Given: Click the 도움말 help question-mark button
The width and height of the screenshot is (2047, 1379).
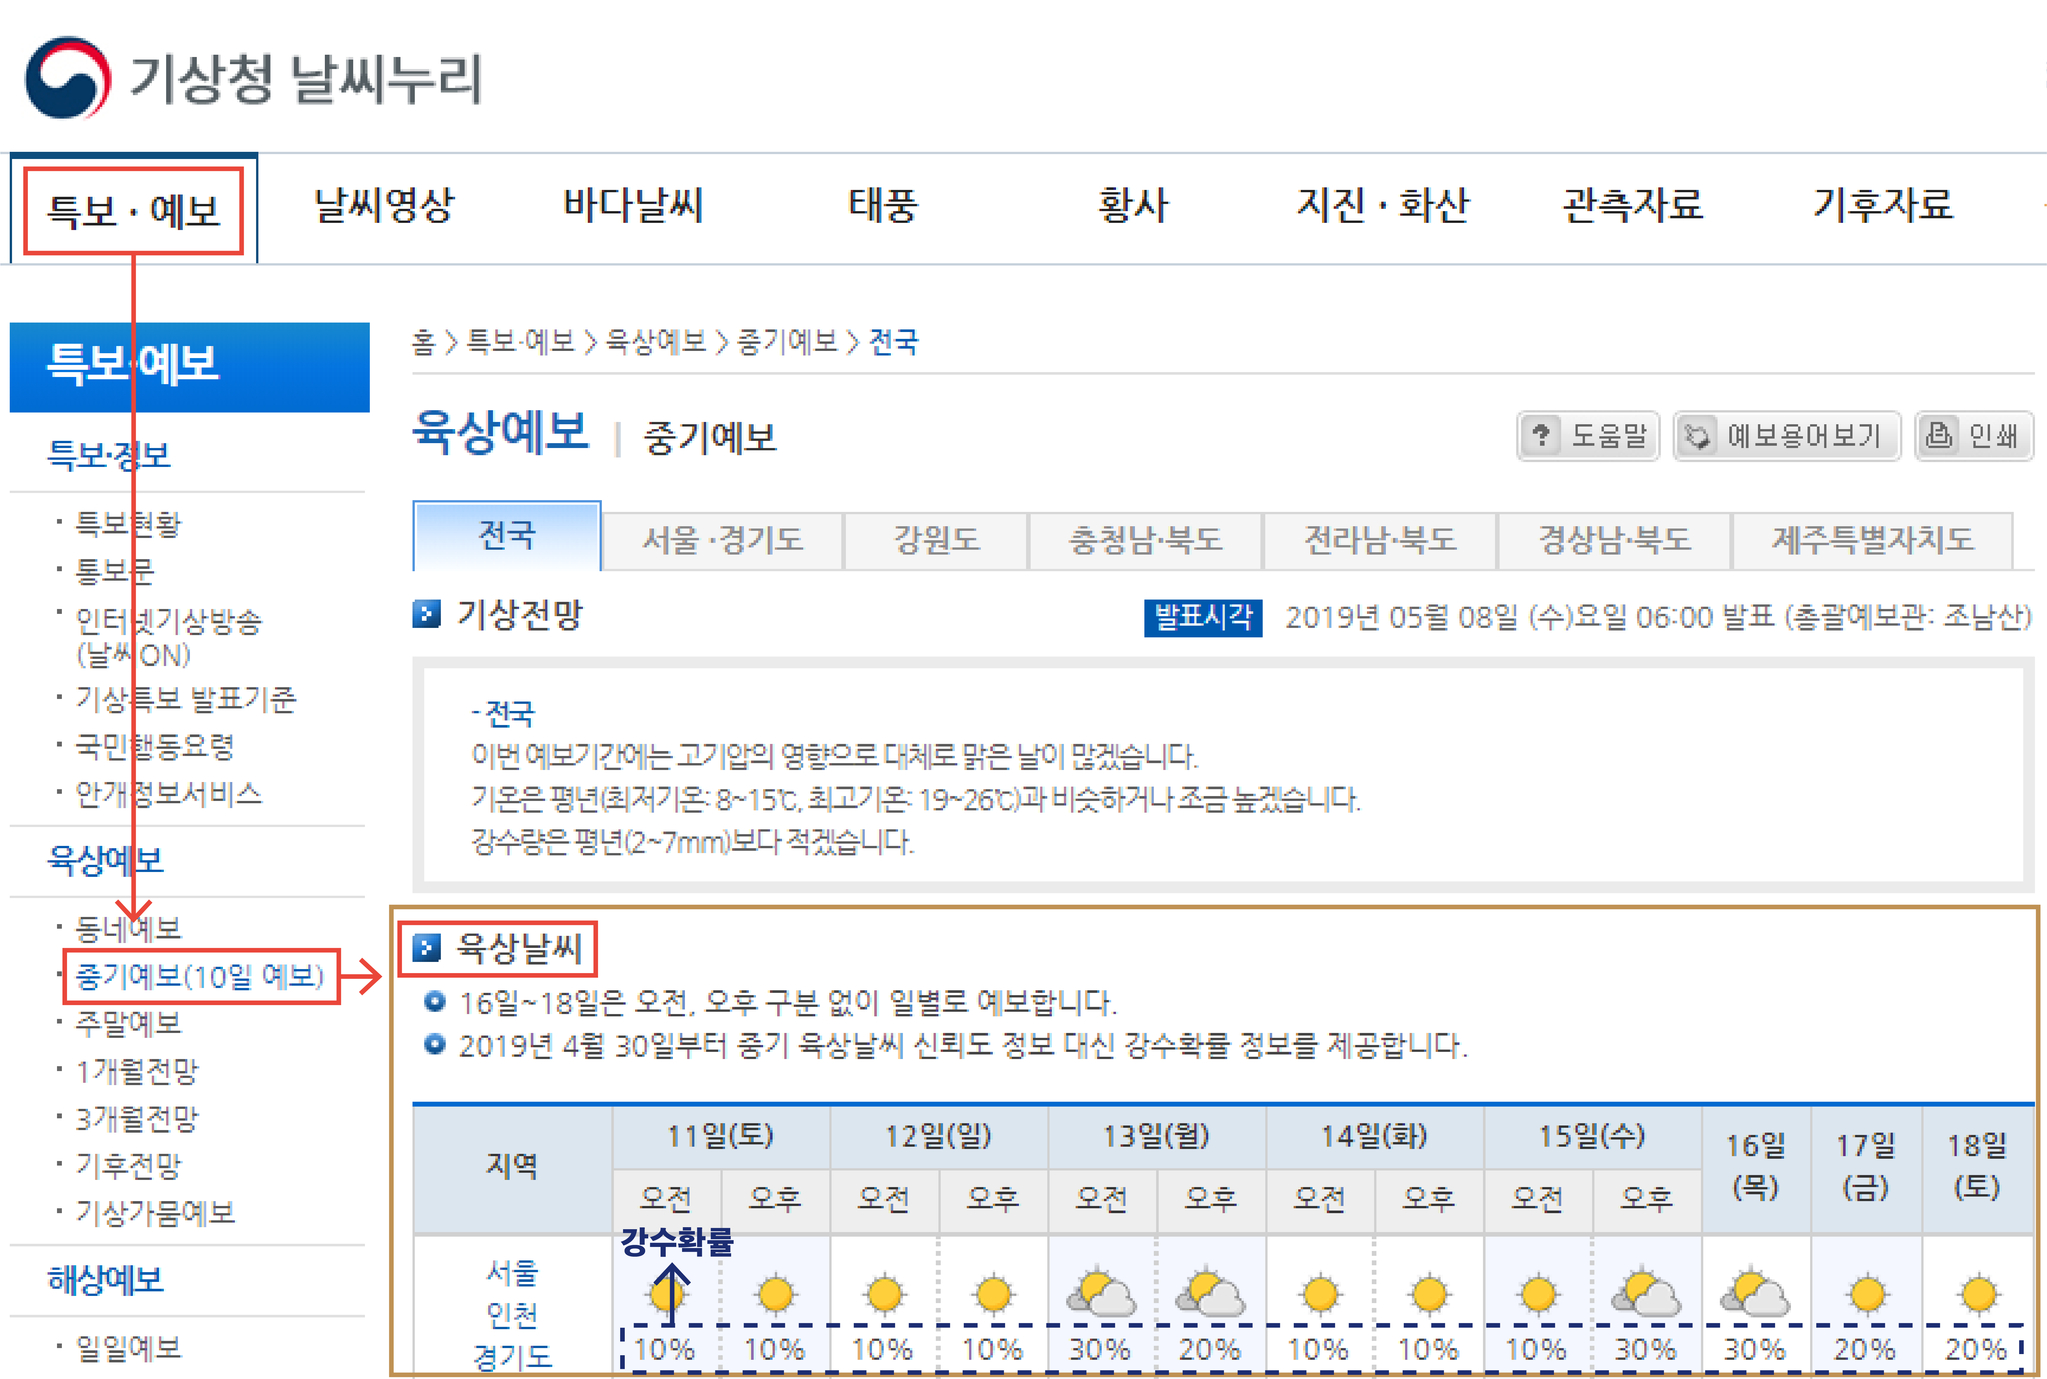Looking at the screenshot, I should point(1587,436).
